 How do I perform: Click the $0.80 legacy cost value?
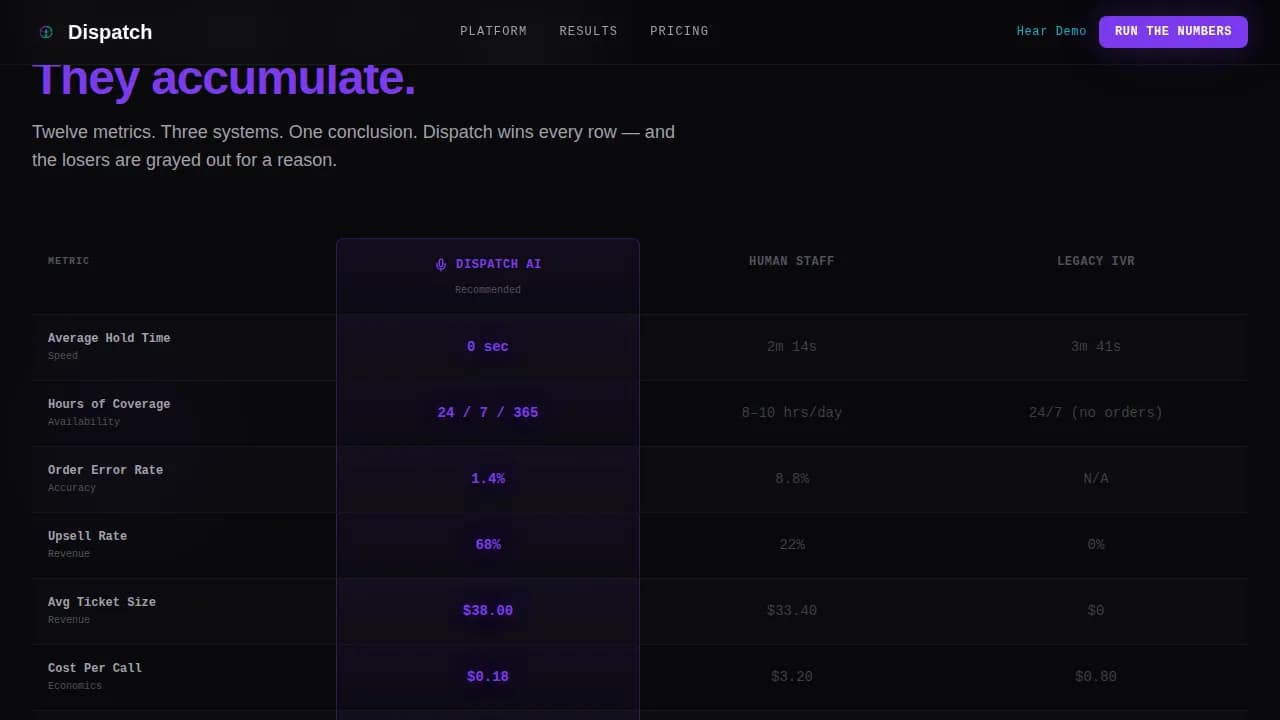[x=1096, y=677]
